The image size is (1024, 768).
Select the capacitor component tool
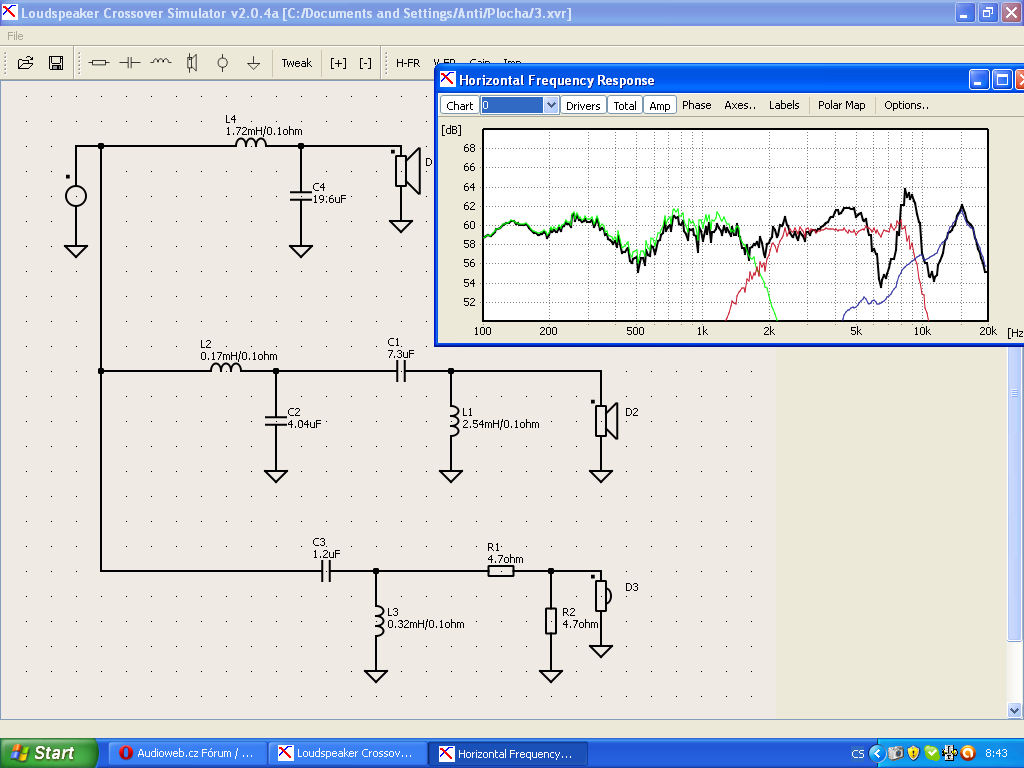point(130,63)
